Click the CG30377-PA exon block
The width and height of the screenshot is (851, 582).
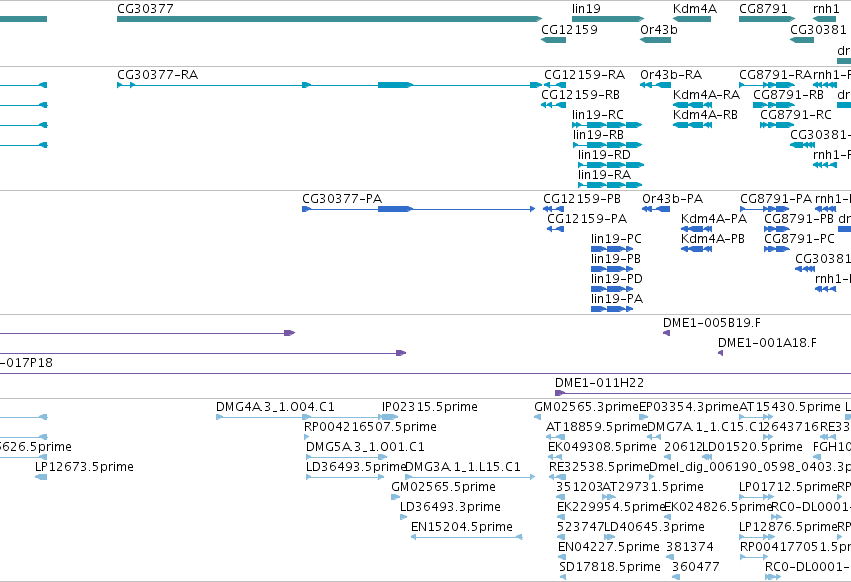(x=395, y=209)
